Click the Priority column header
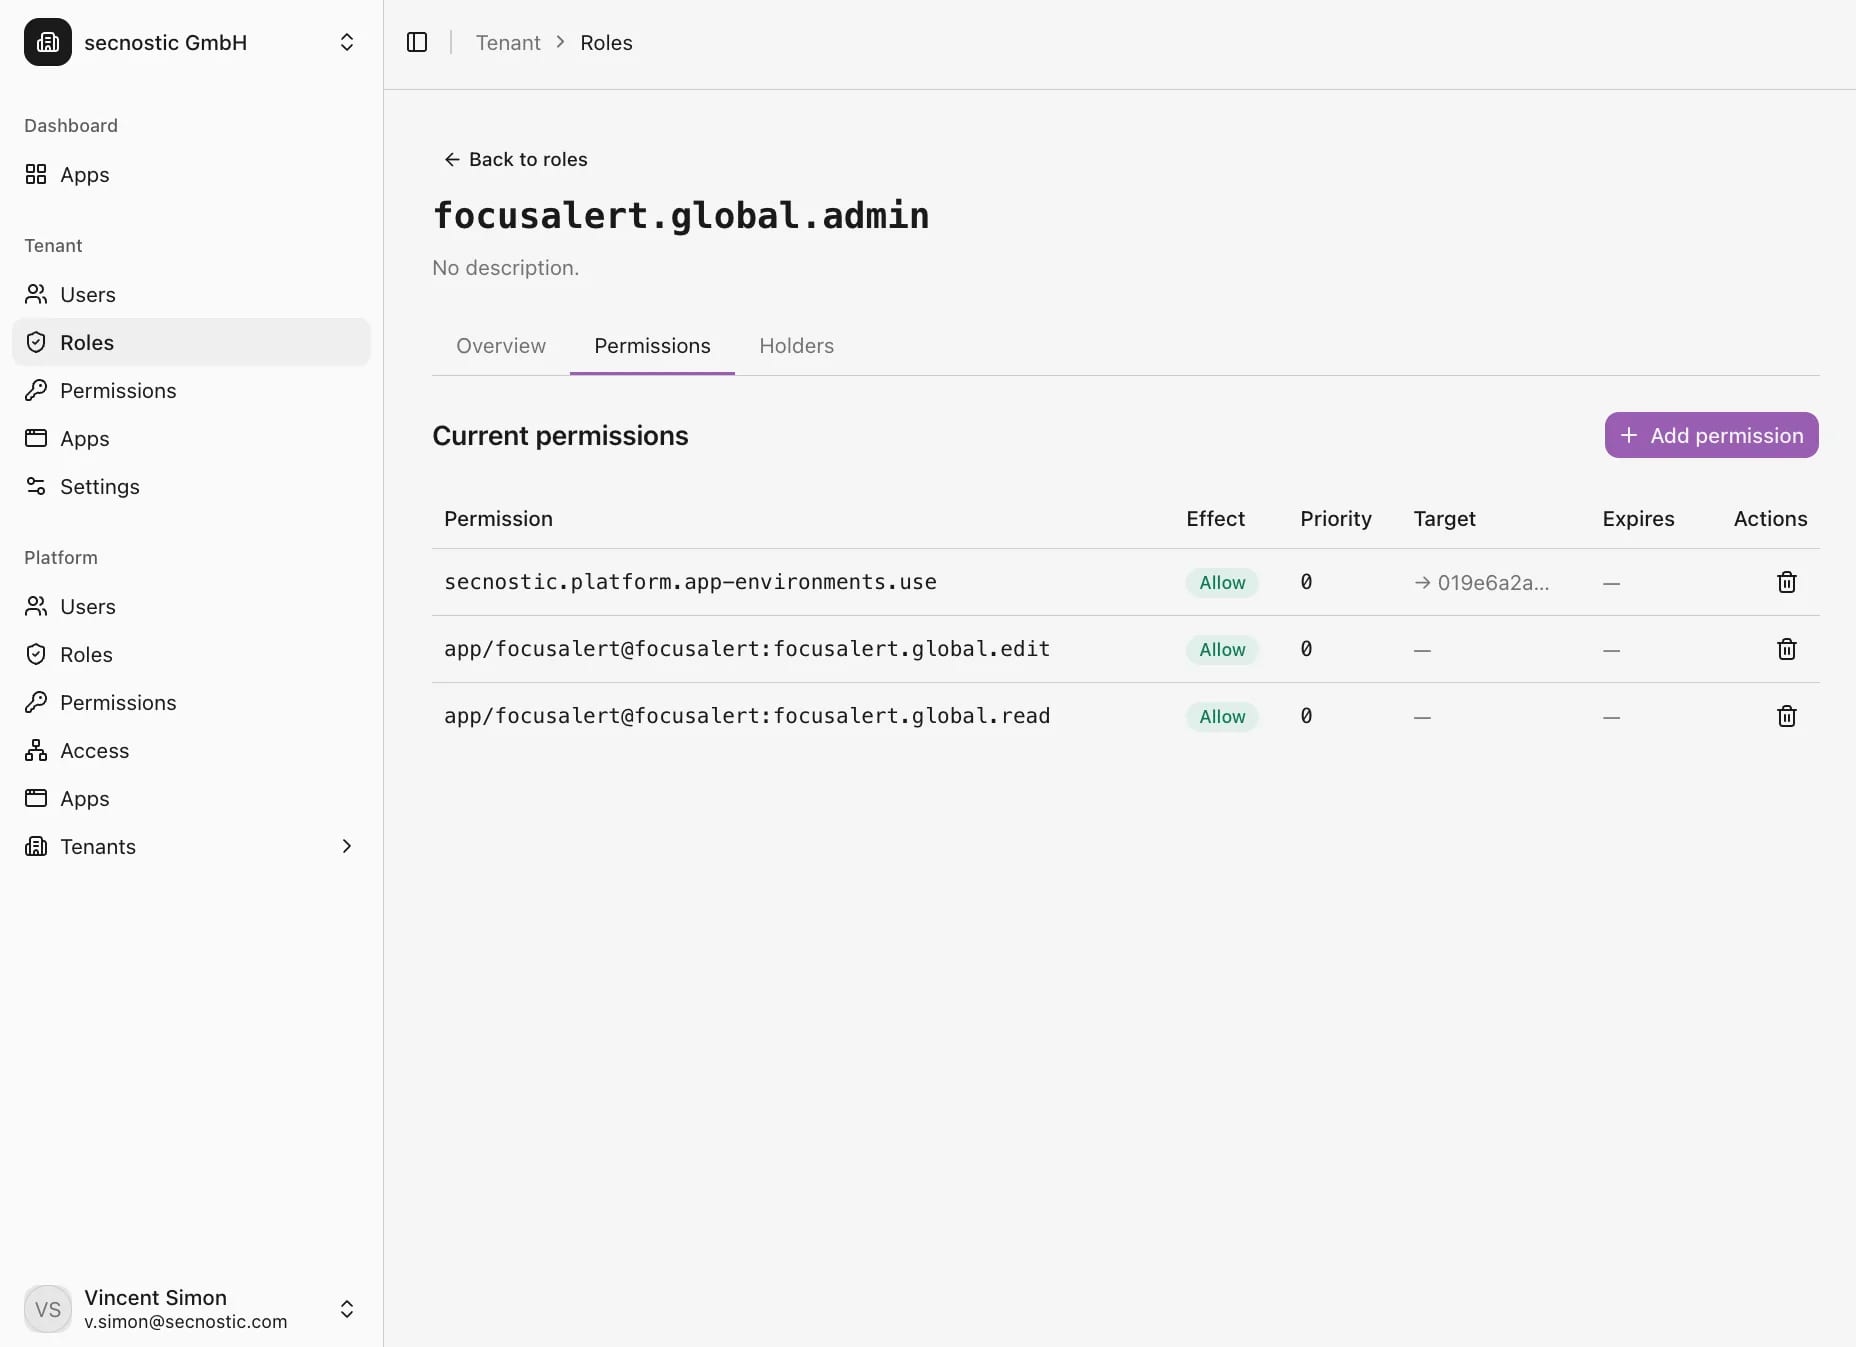This screenshot has height=1347, width=1856. pos(1336,518)
